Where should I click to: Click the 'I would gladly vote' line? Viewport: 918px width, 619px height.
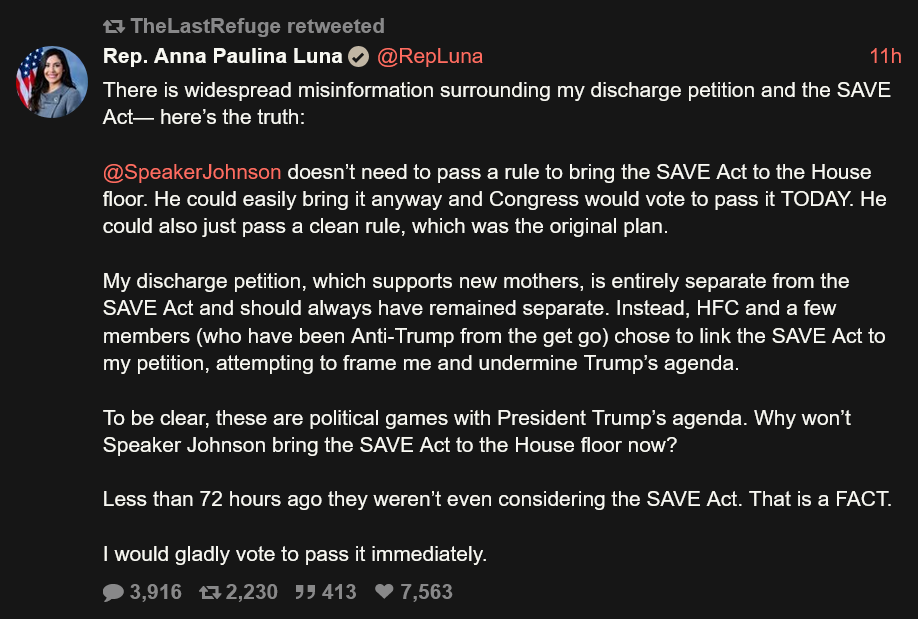[295, 554]
